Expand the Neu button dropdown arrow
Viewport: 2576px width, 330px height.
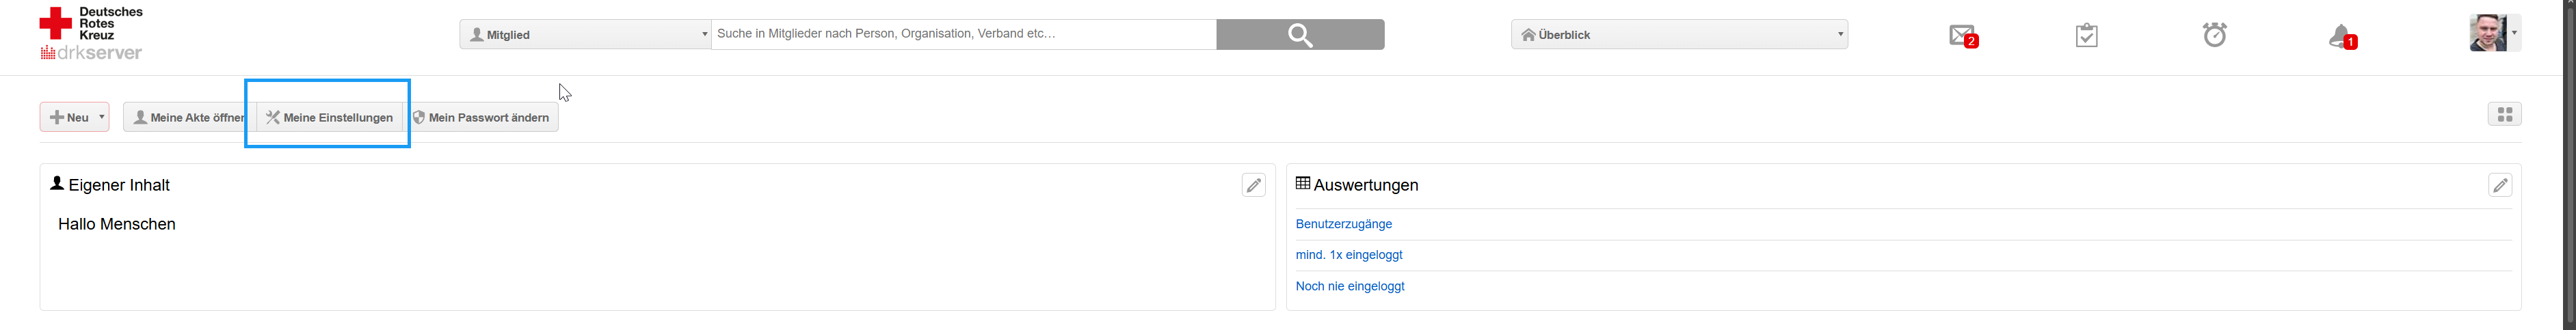click(102, 117)
